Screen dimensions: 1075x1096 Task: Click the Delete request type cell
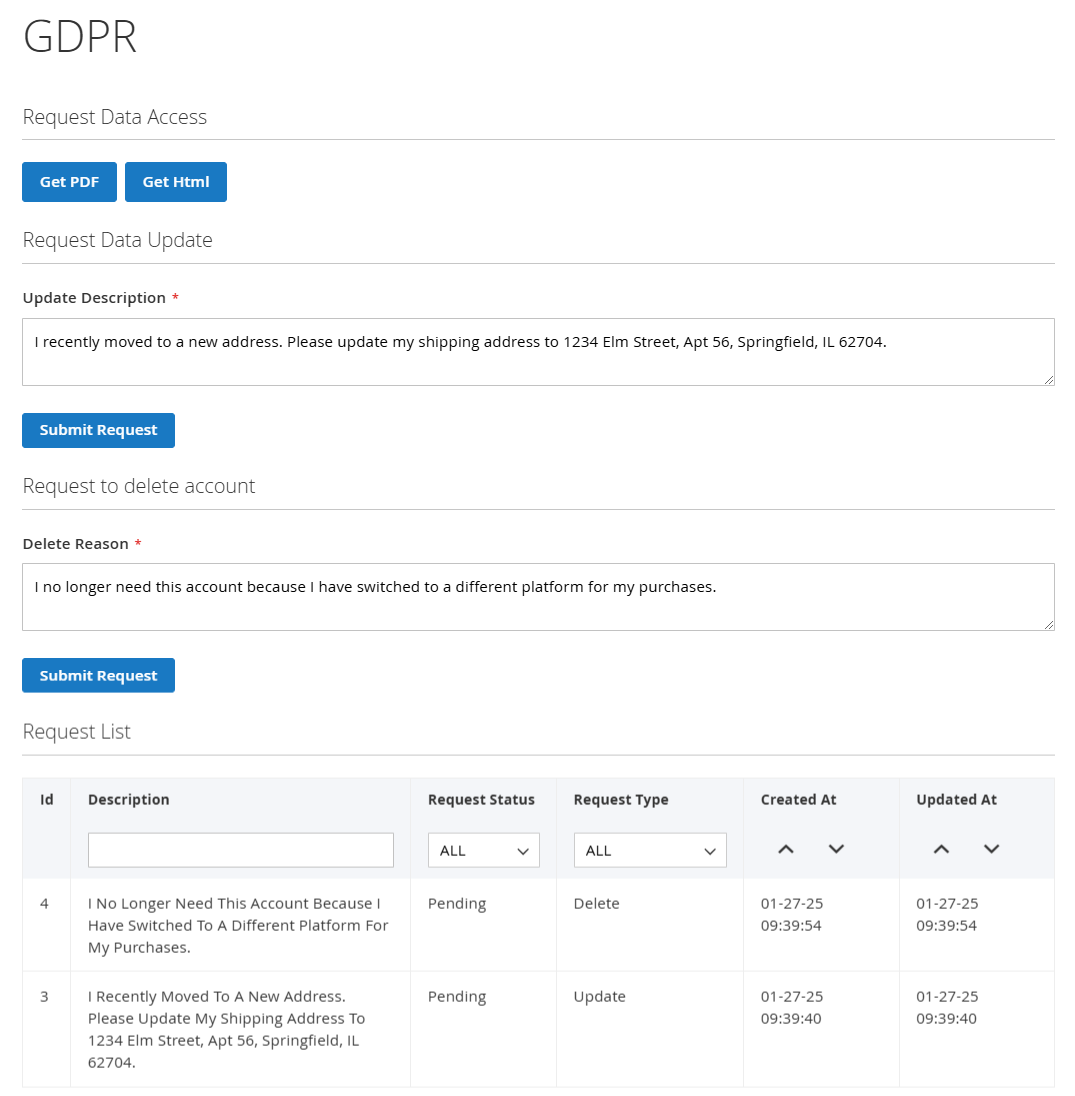[596, 904]
